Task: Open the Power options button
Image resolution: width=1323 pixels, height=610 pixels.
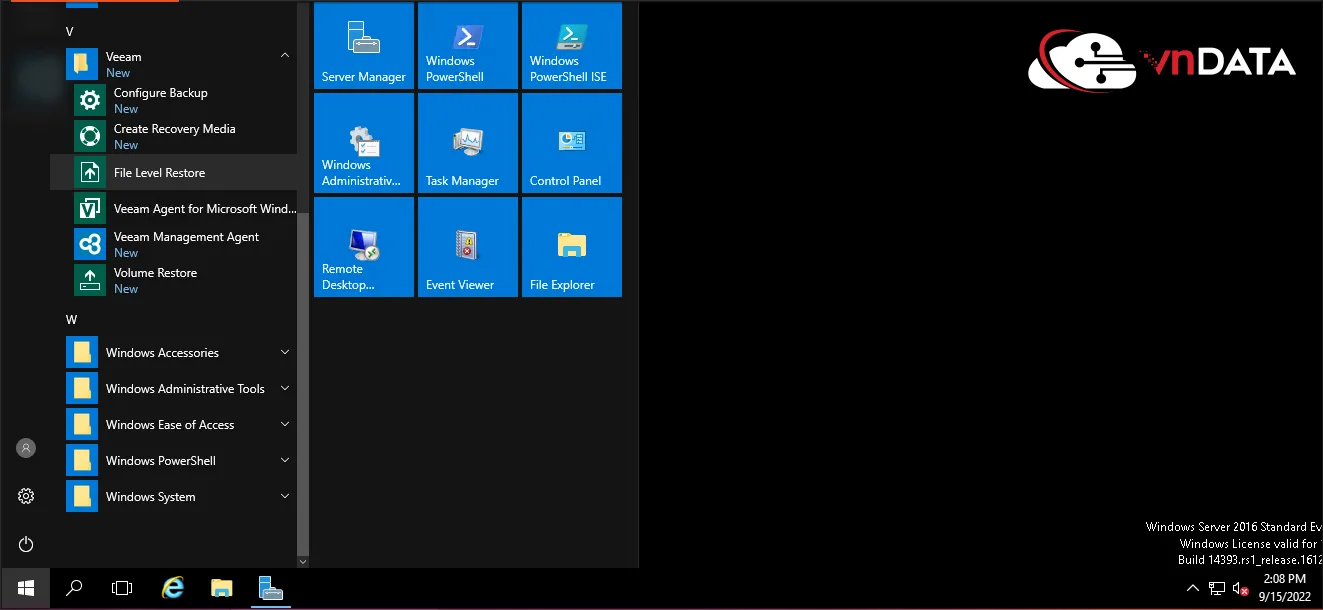Action: 26,544
